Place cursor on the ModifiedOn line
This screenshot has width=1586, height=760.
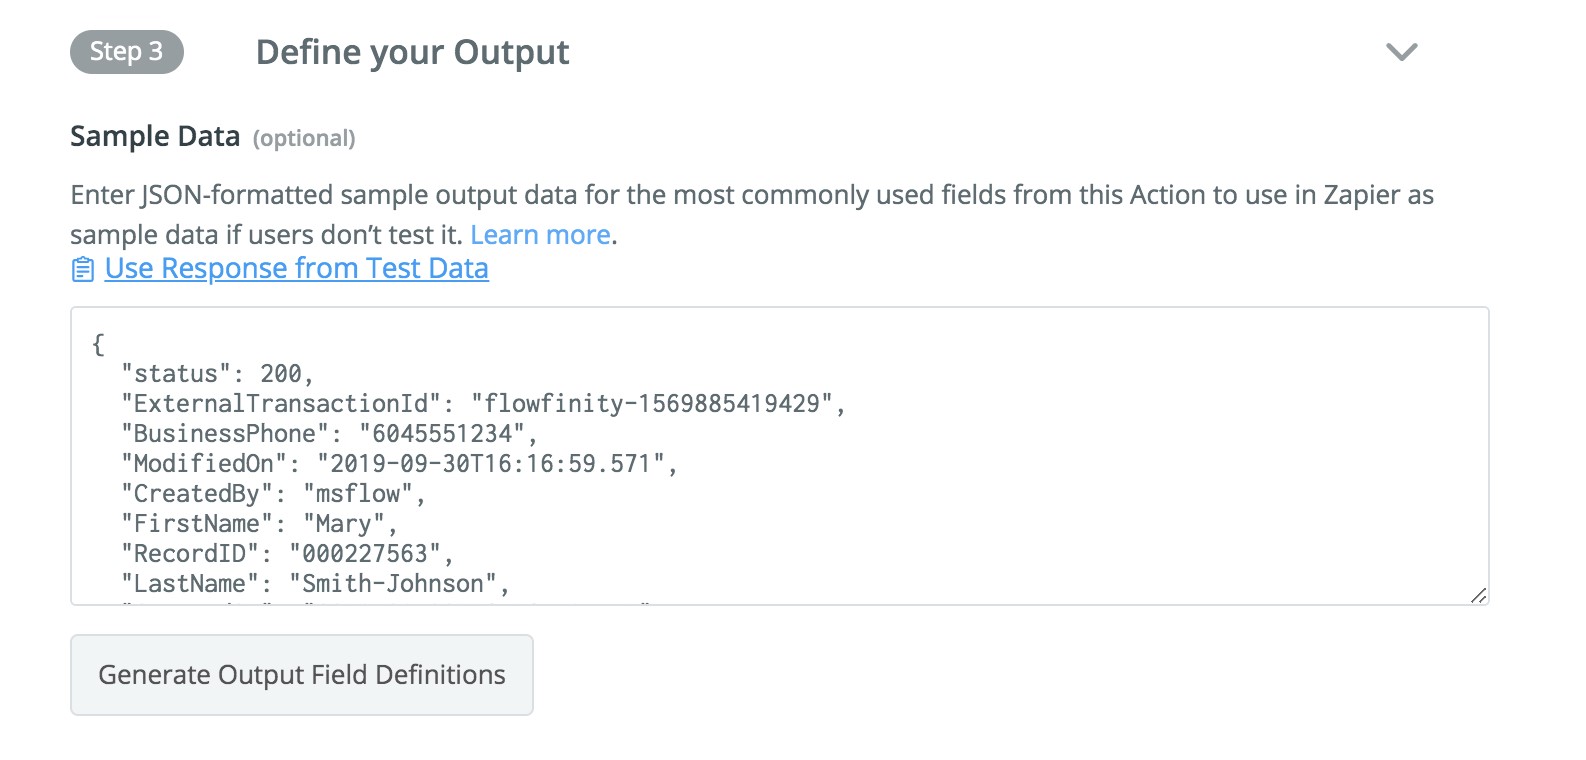[399, 464]
